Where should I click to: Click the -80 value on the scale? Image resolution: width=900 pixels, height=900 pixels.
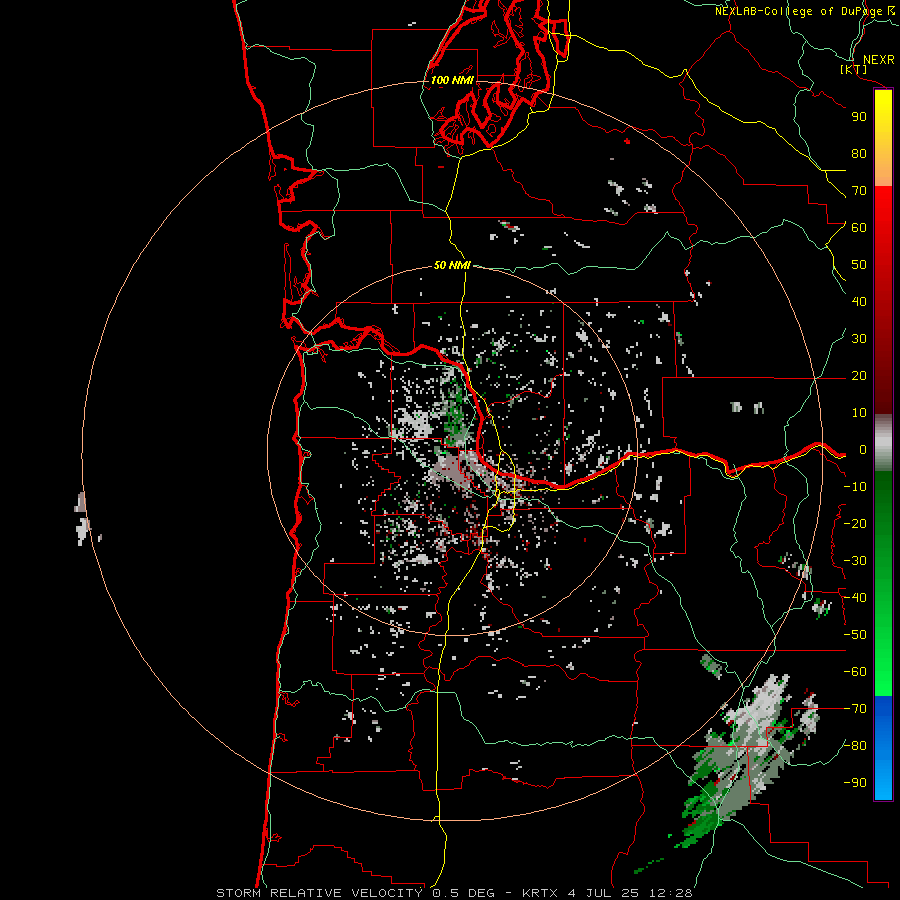tap(855, 746)
